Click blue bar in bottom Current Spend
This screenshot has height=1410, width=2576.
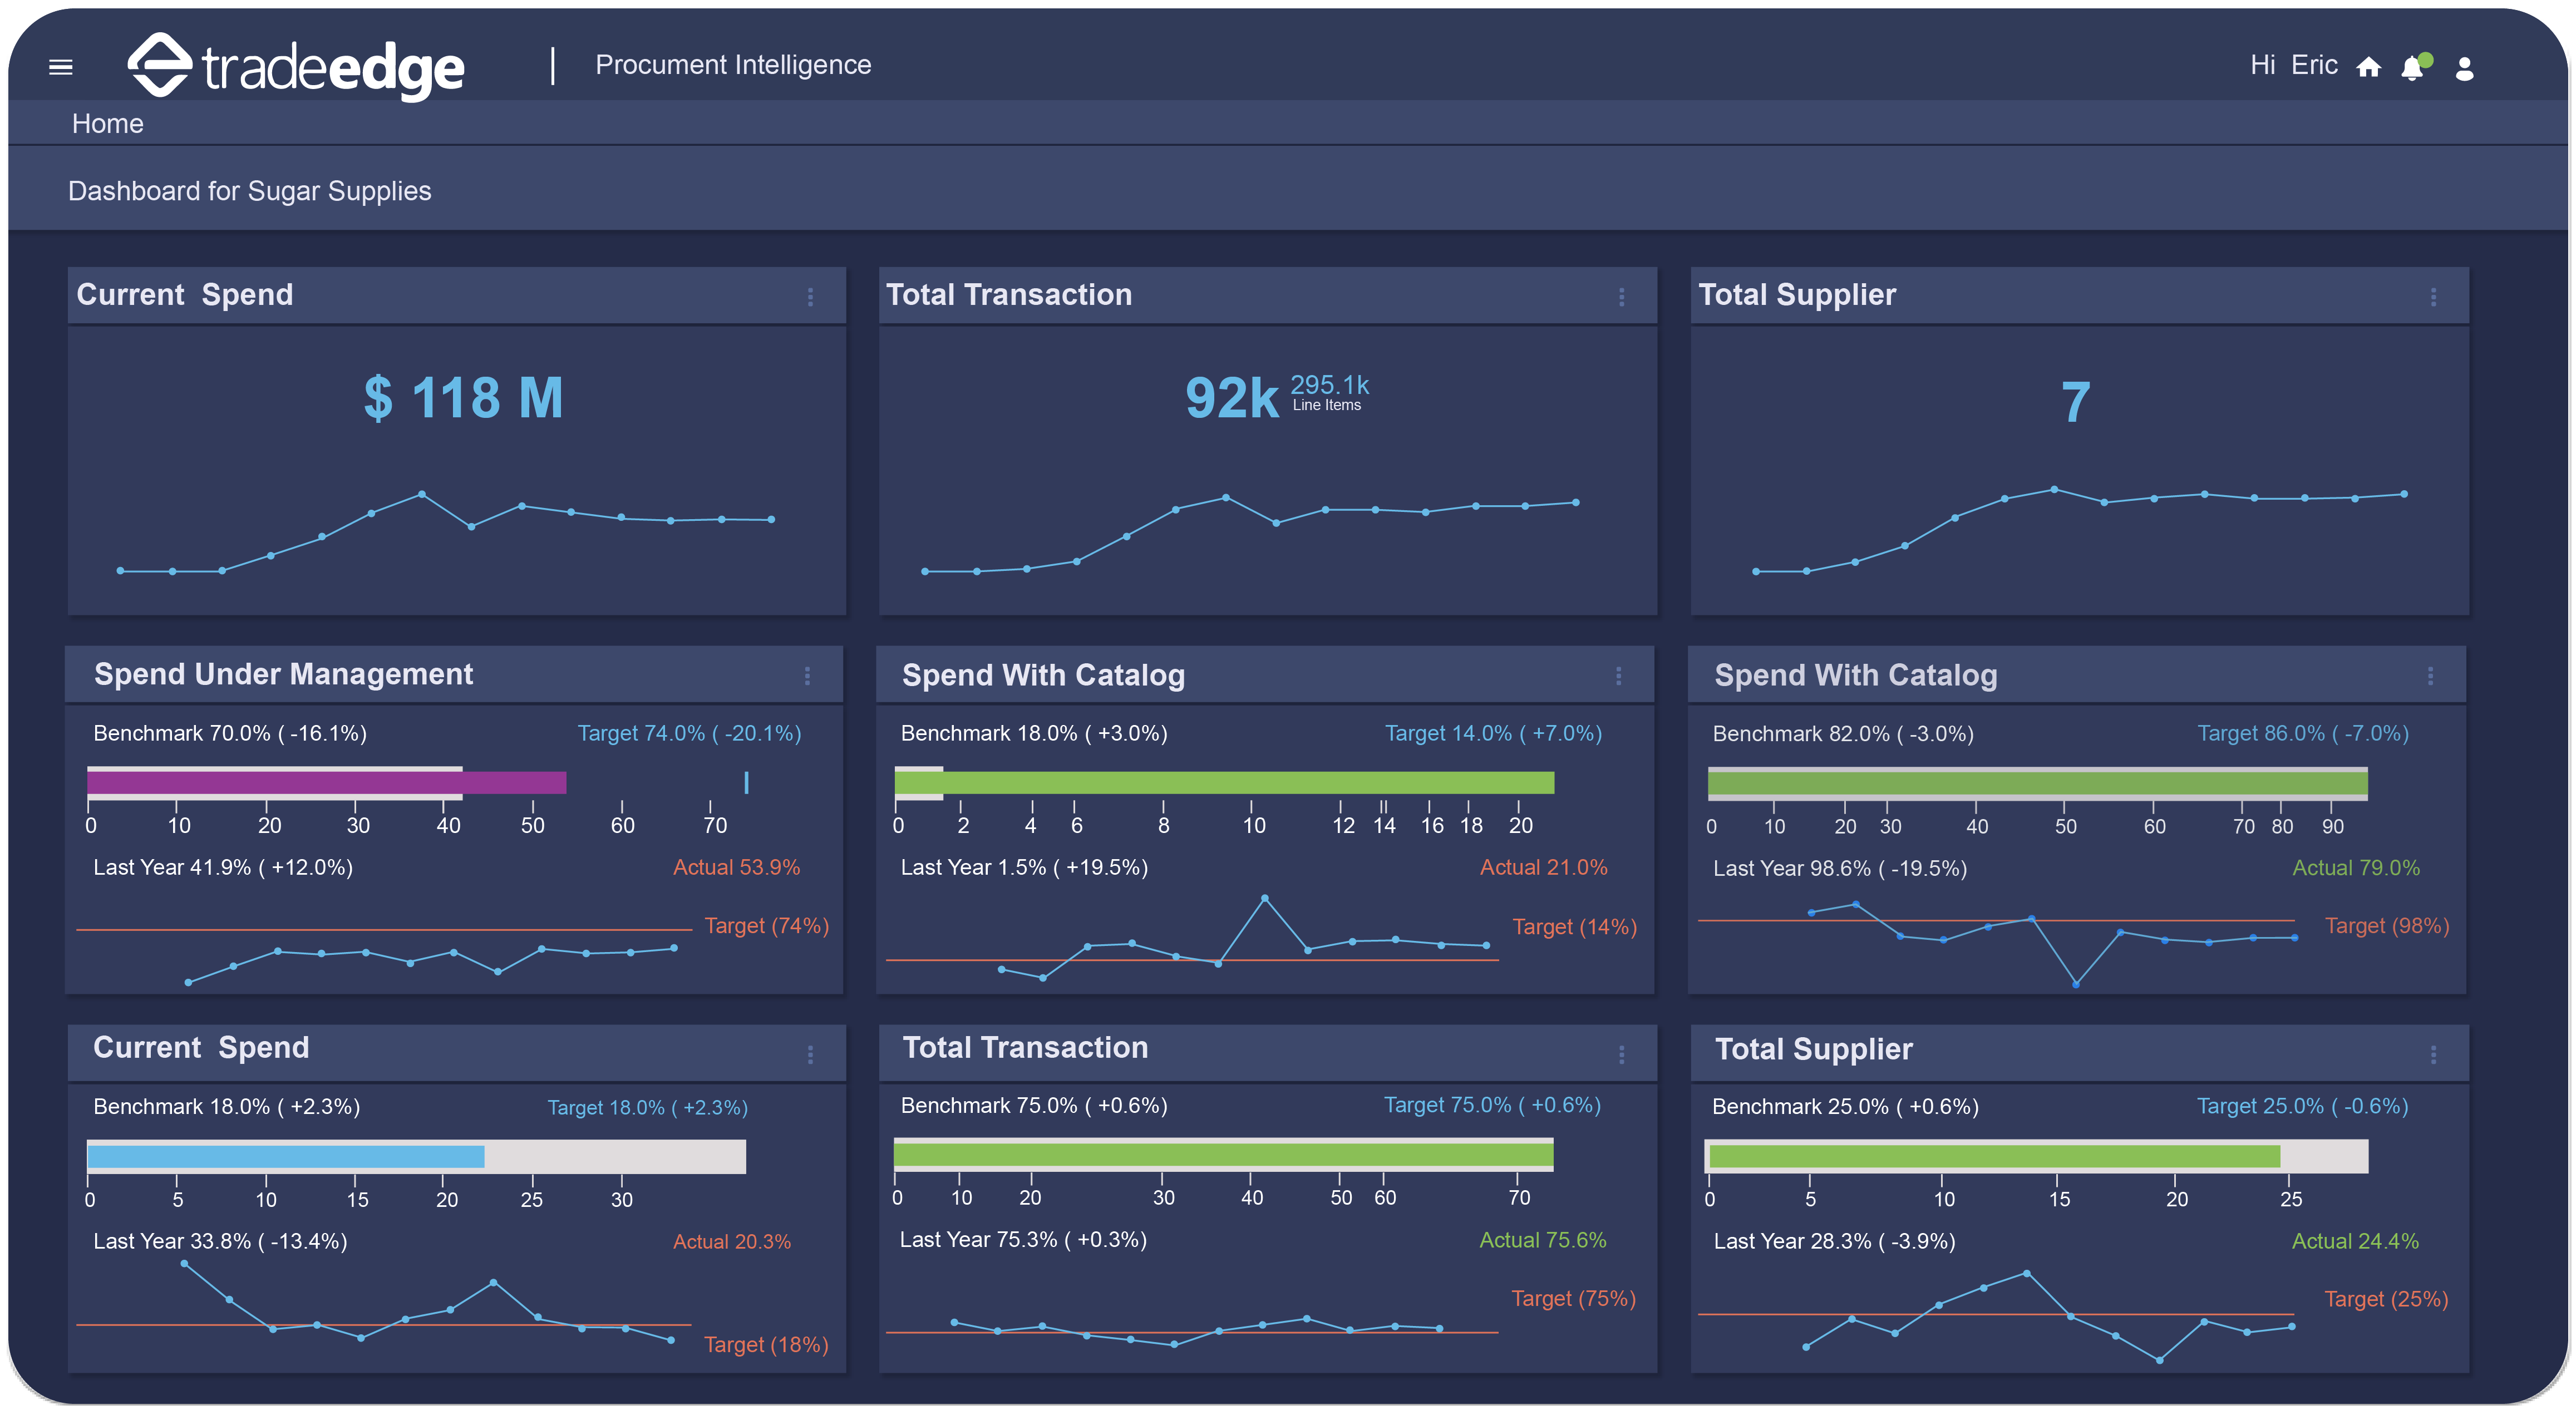click(x=286, y=1157)
